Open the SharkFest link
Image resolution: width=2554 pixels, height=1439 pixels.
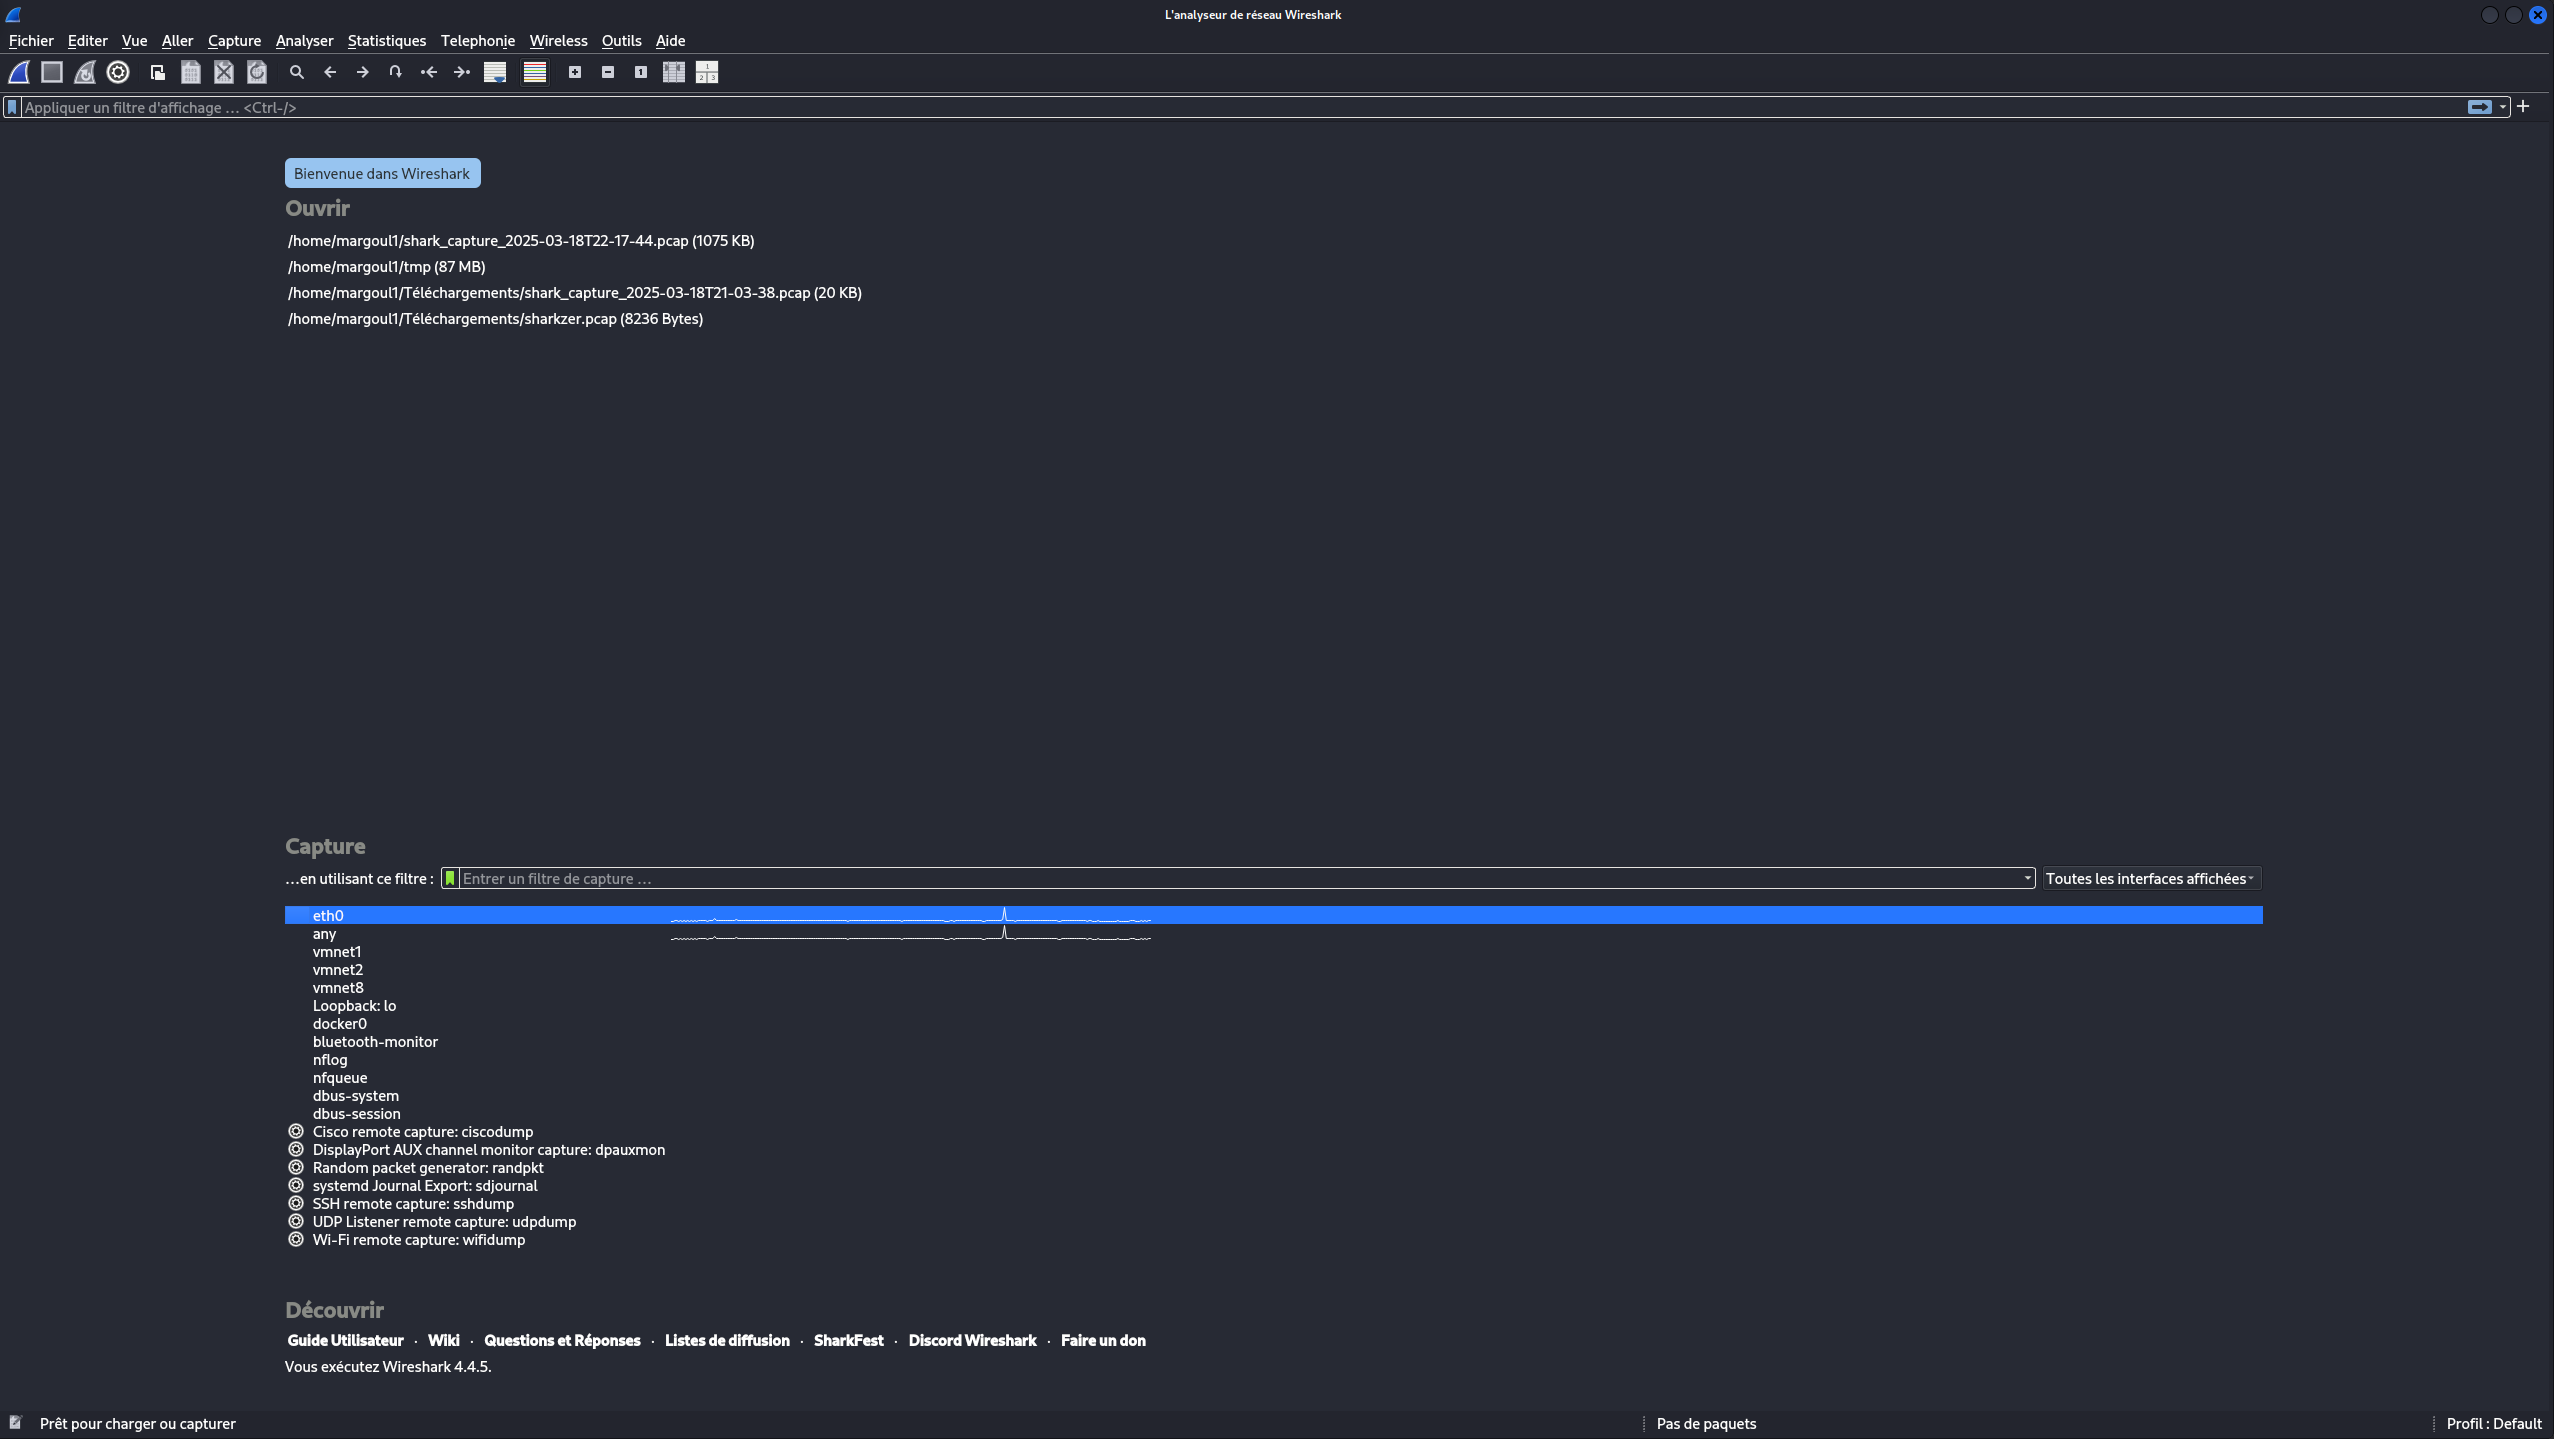point(849,1340)
